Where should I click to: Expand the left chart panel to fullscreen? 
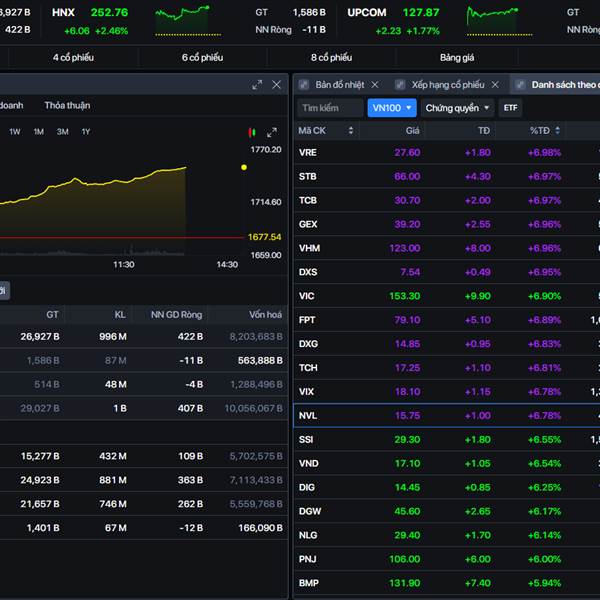(x=257, y=85)
